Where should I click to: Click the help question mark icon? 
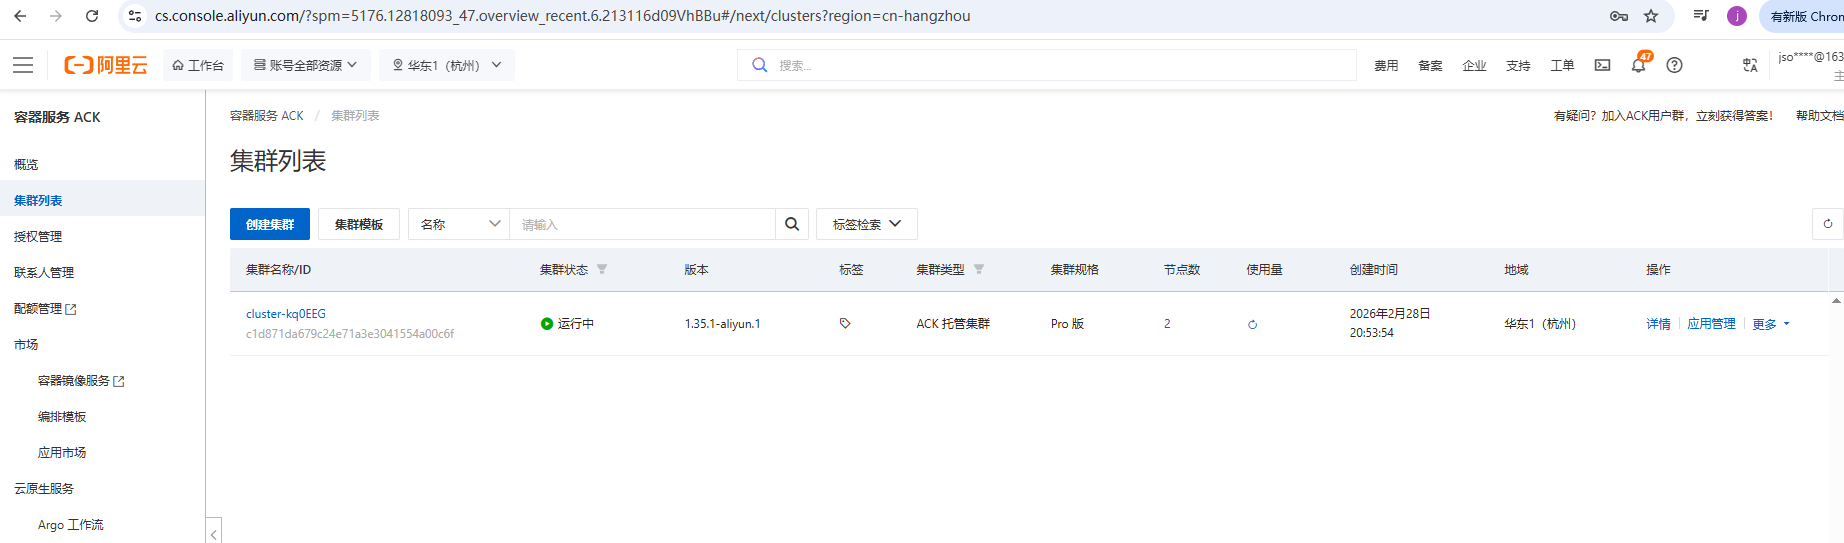click(1674, 65)
